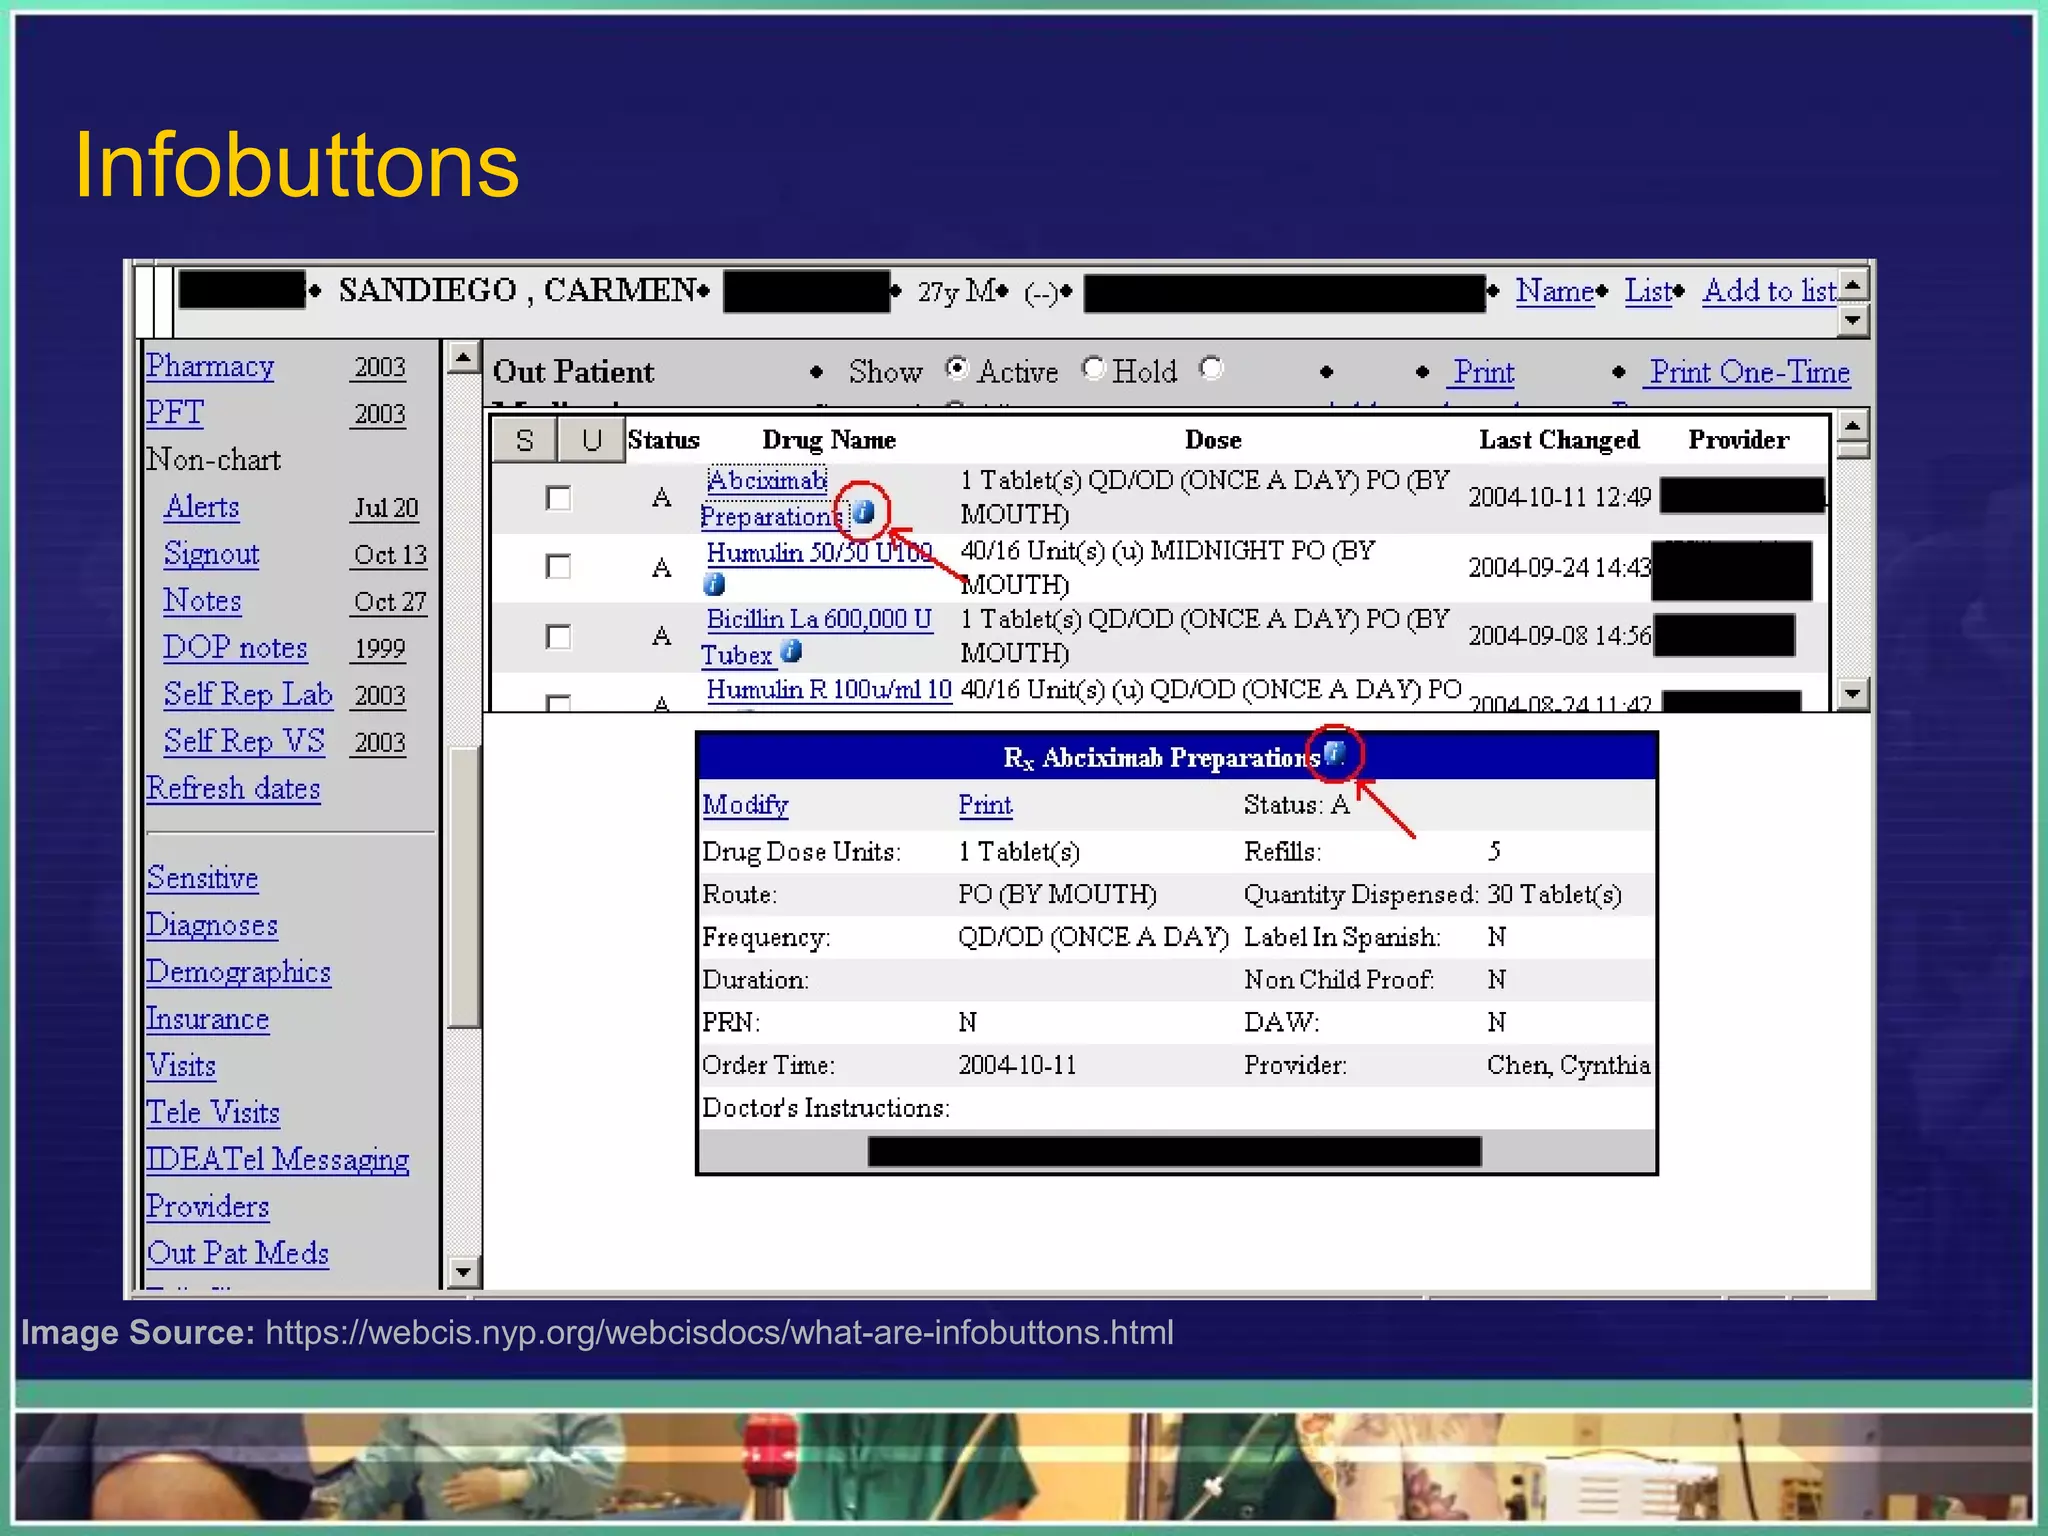The height and width of the screenshot is (1536, 2048).
Task: Check the box for Abciximab Preparations row
Action: click(558, 498)
